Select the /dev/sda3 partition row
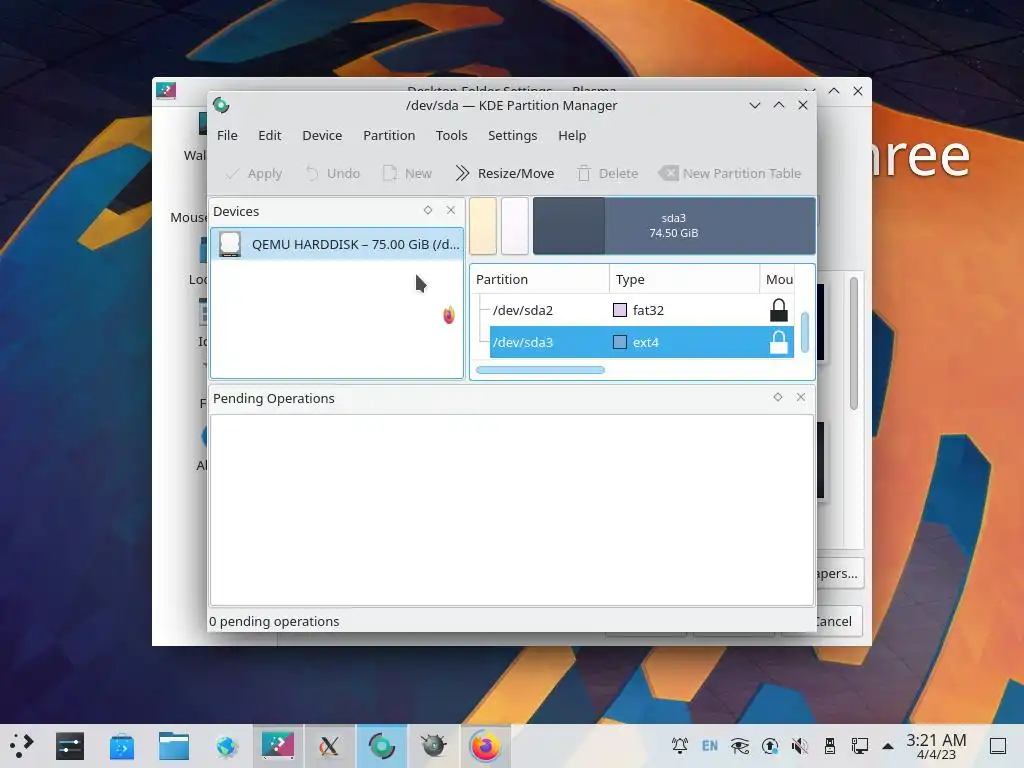Screen dimensions: 1024x768 [x=641, y=342]
